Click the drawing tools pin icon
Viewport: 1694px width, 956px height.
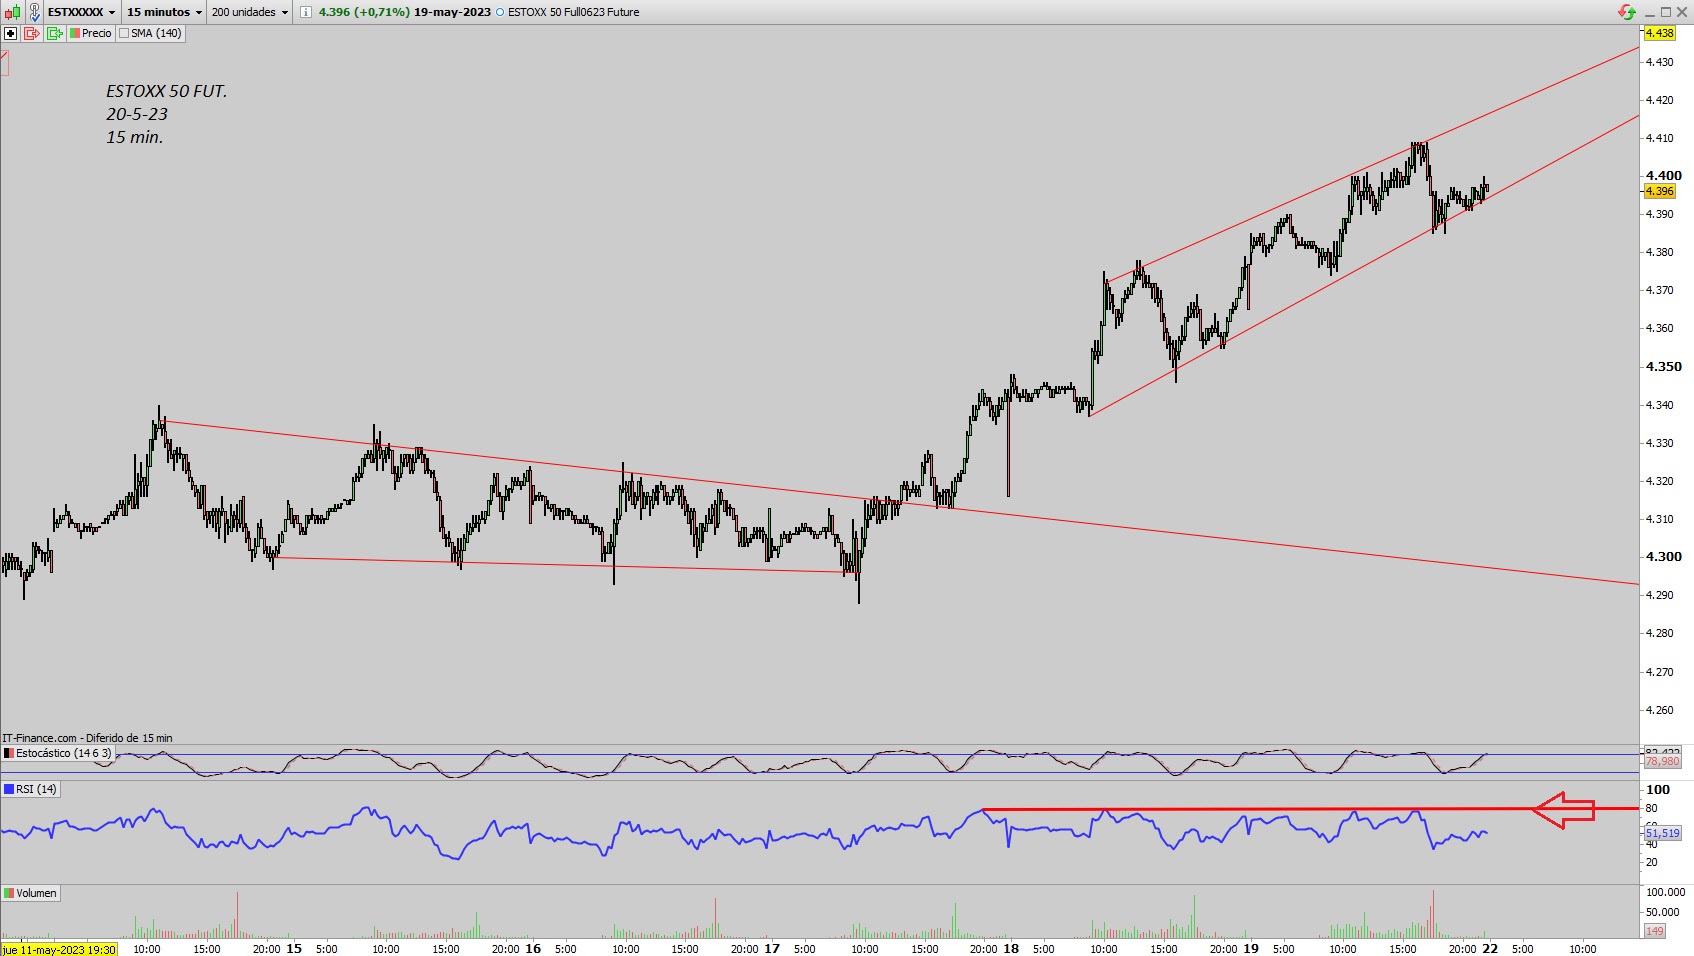pos(35,12)
